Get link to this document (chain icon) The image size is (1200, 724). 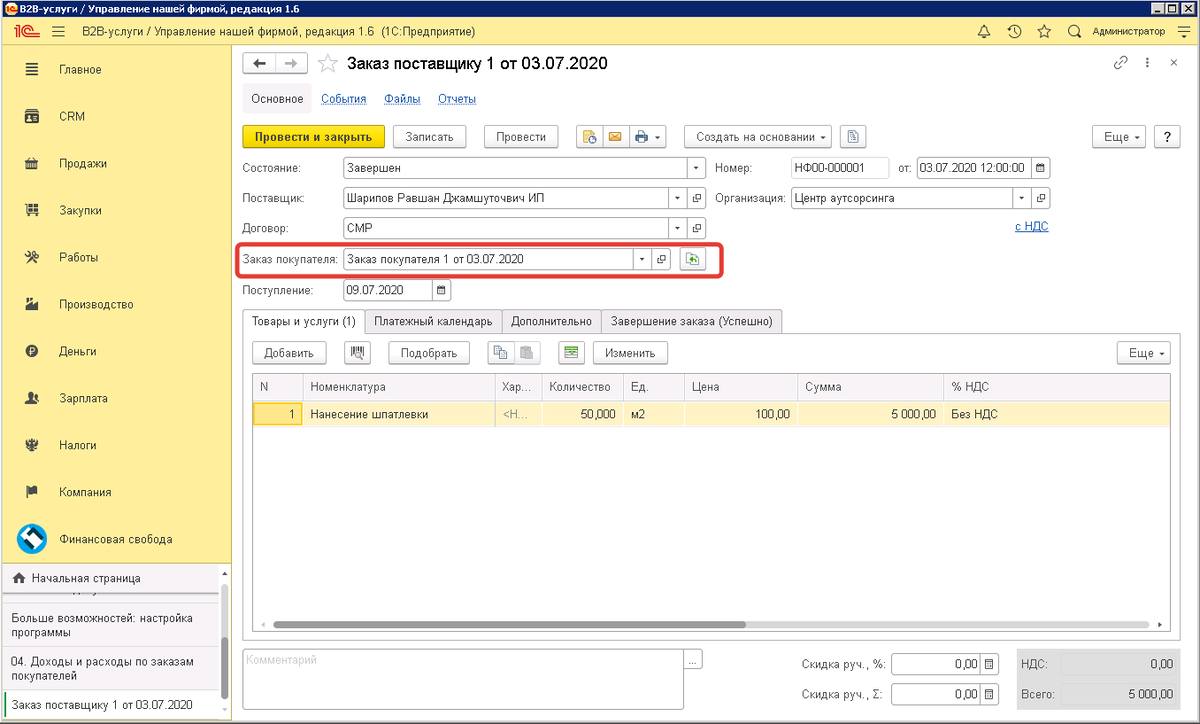point(1120,63)
